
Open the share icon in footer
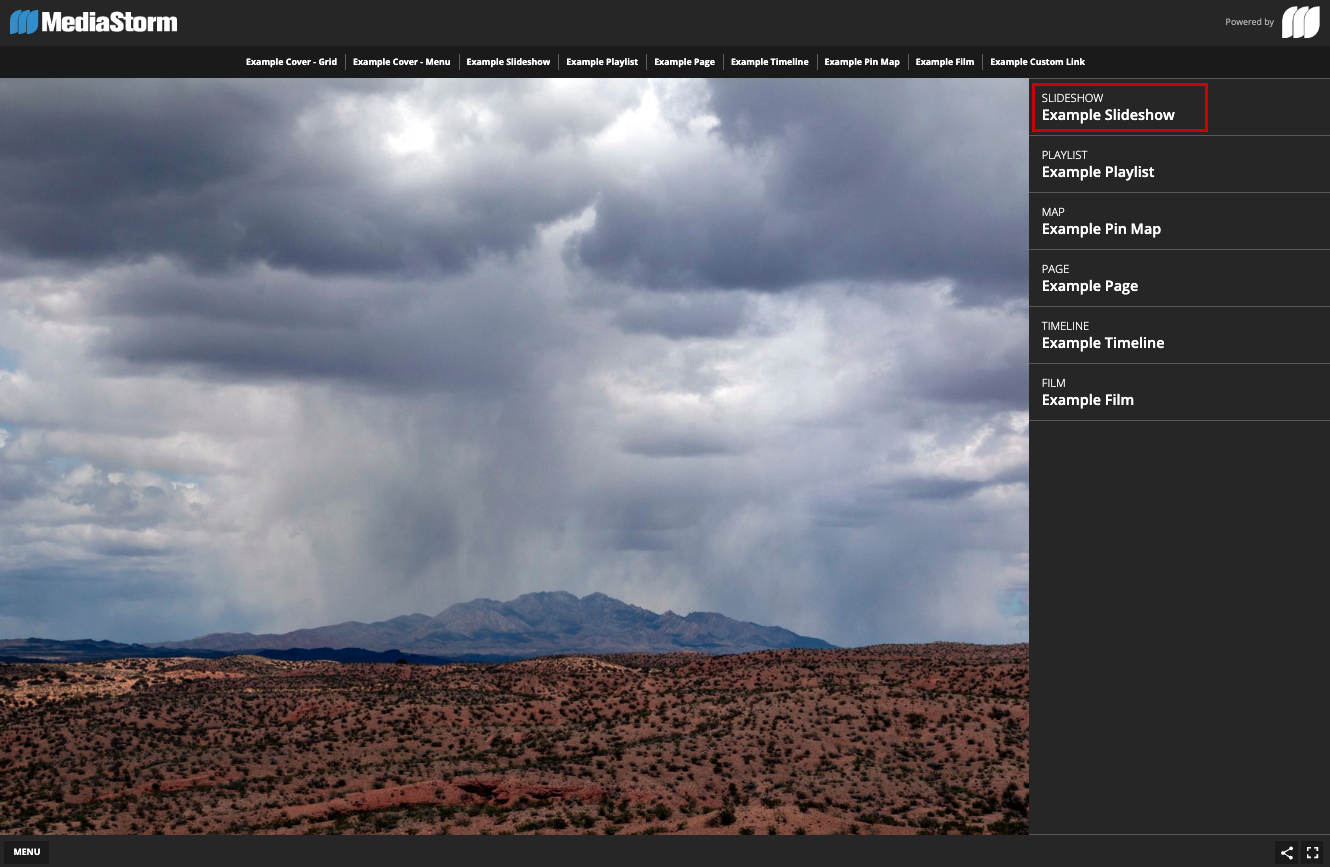[1287, 853]
